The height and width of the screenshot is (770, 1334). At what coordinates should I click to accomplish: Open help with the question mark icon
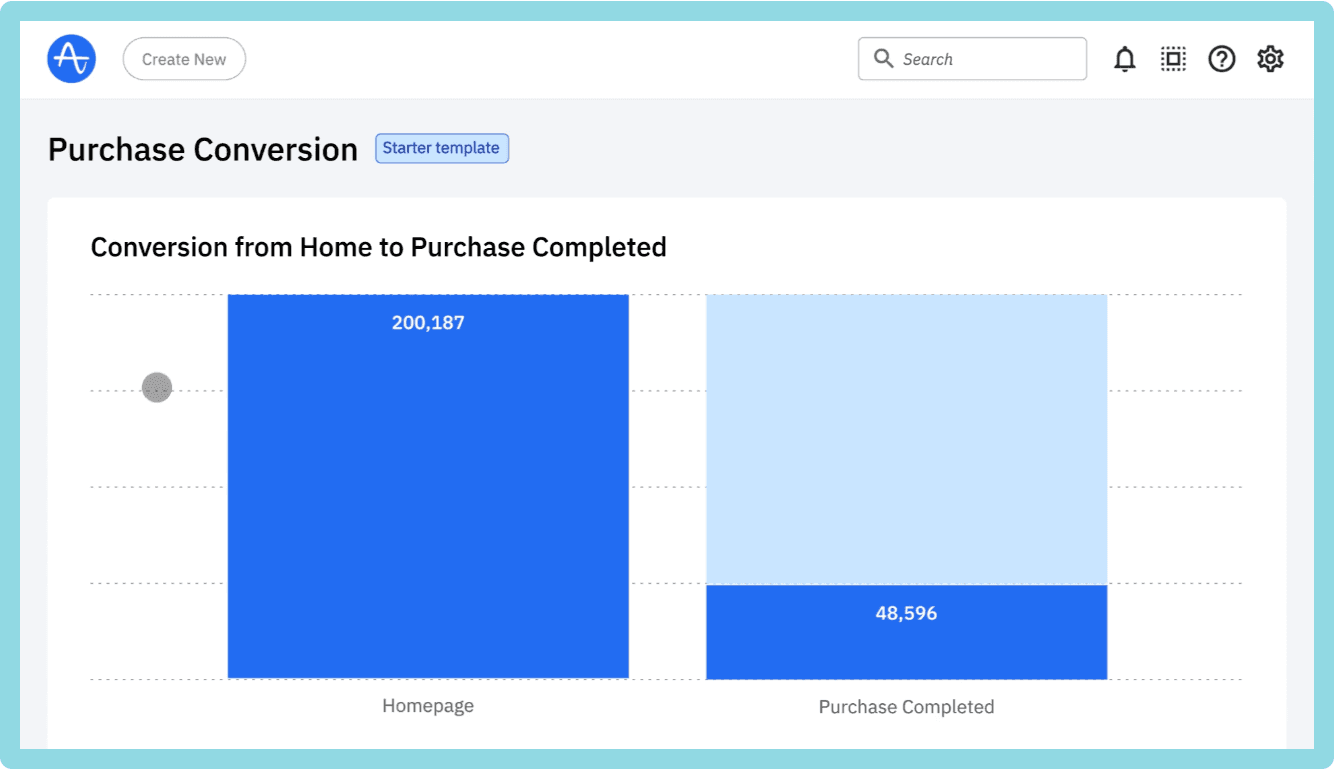point(1221,58)
